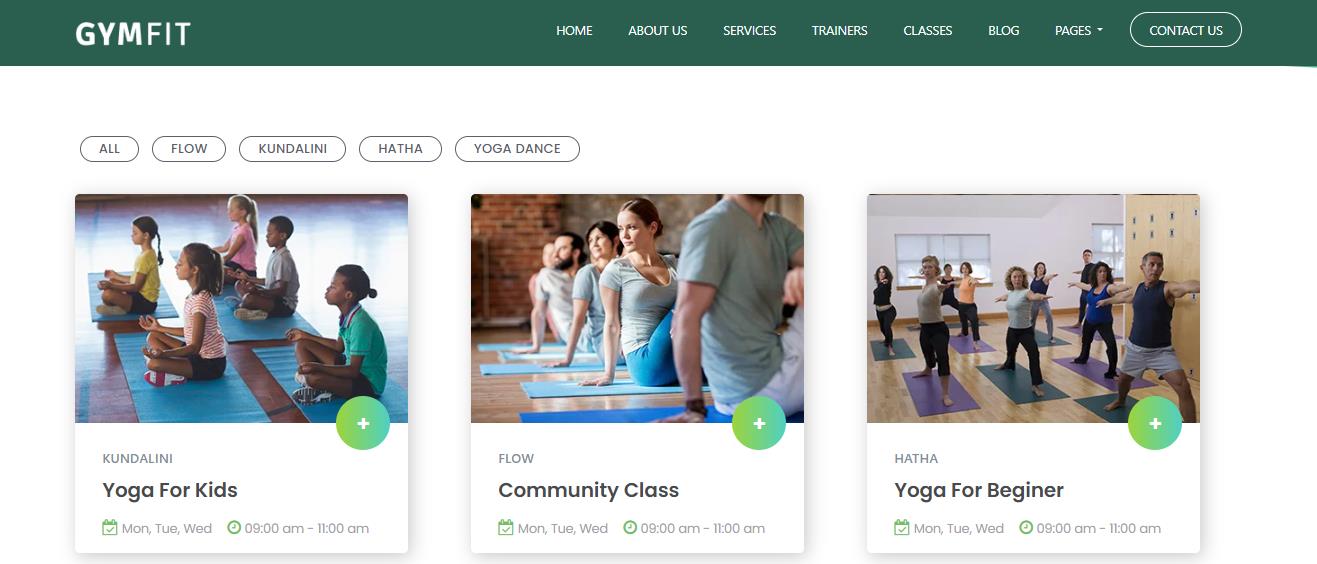
Task: Filter classes by KUNDALINI
Action: tap(292, 149)
